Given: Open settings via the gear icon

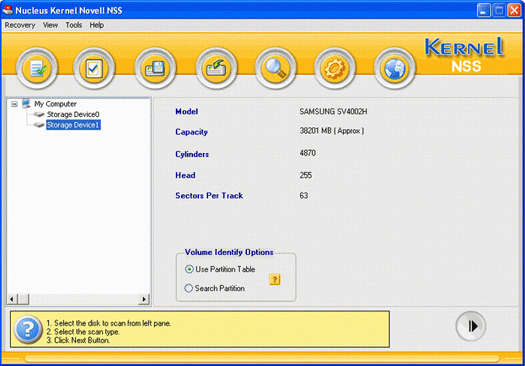Looking at the screenshot, I should [334, 68].
